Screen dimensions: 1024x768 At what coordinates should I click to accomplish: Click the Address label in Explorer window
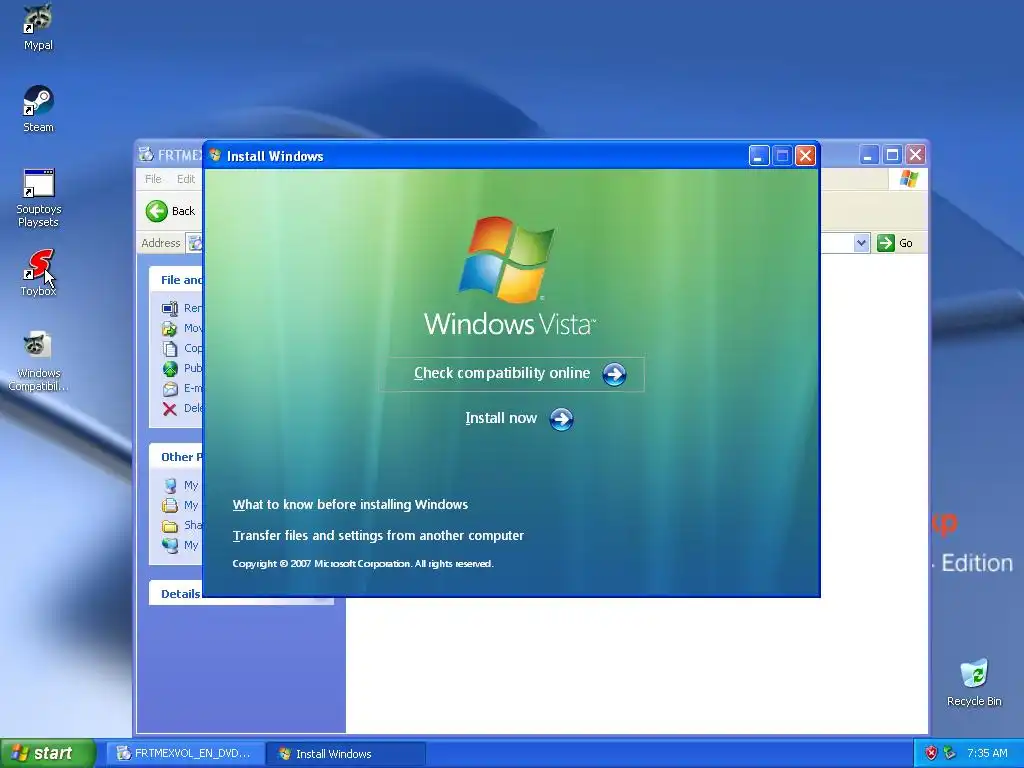click(x=161, y=243)
